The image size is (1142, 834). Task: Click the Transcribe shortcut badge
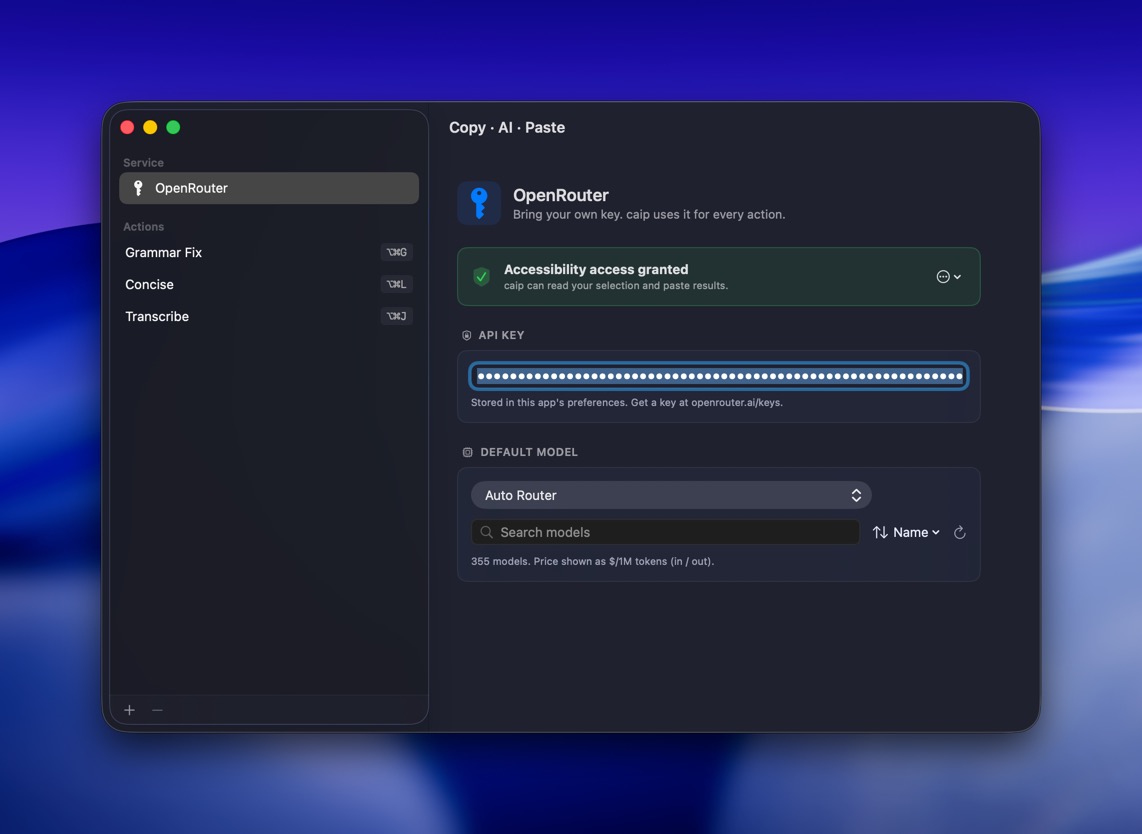point(396,316)
